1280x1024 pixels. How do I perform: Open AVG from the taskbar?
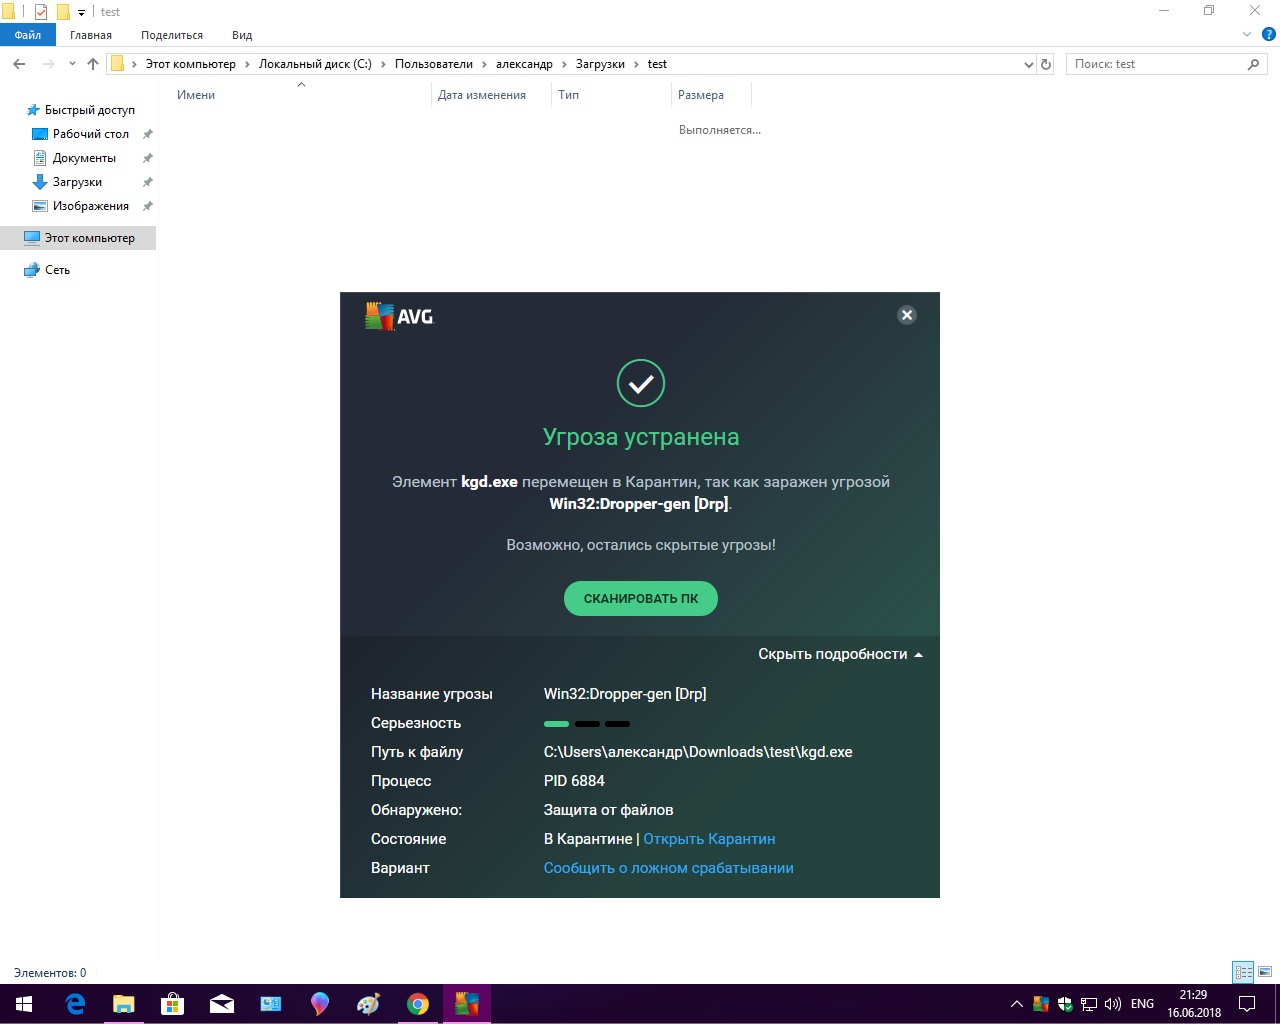pos(467,1004)
